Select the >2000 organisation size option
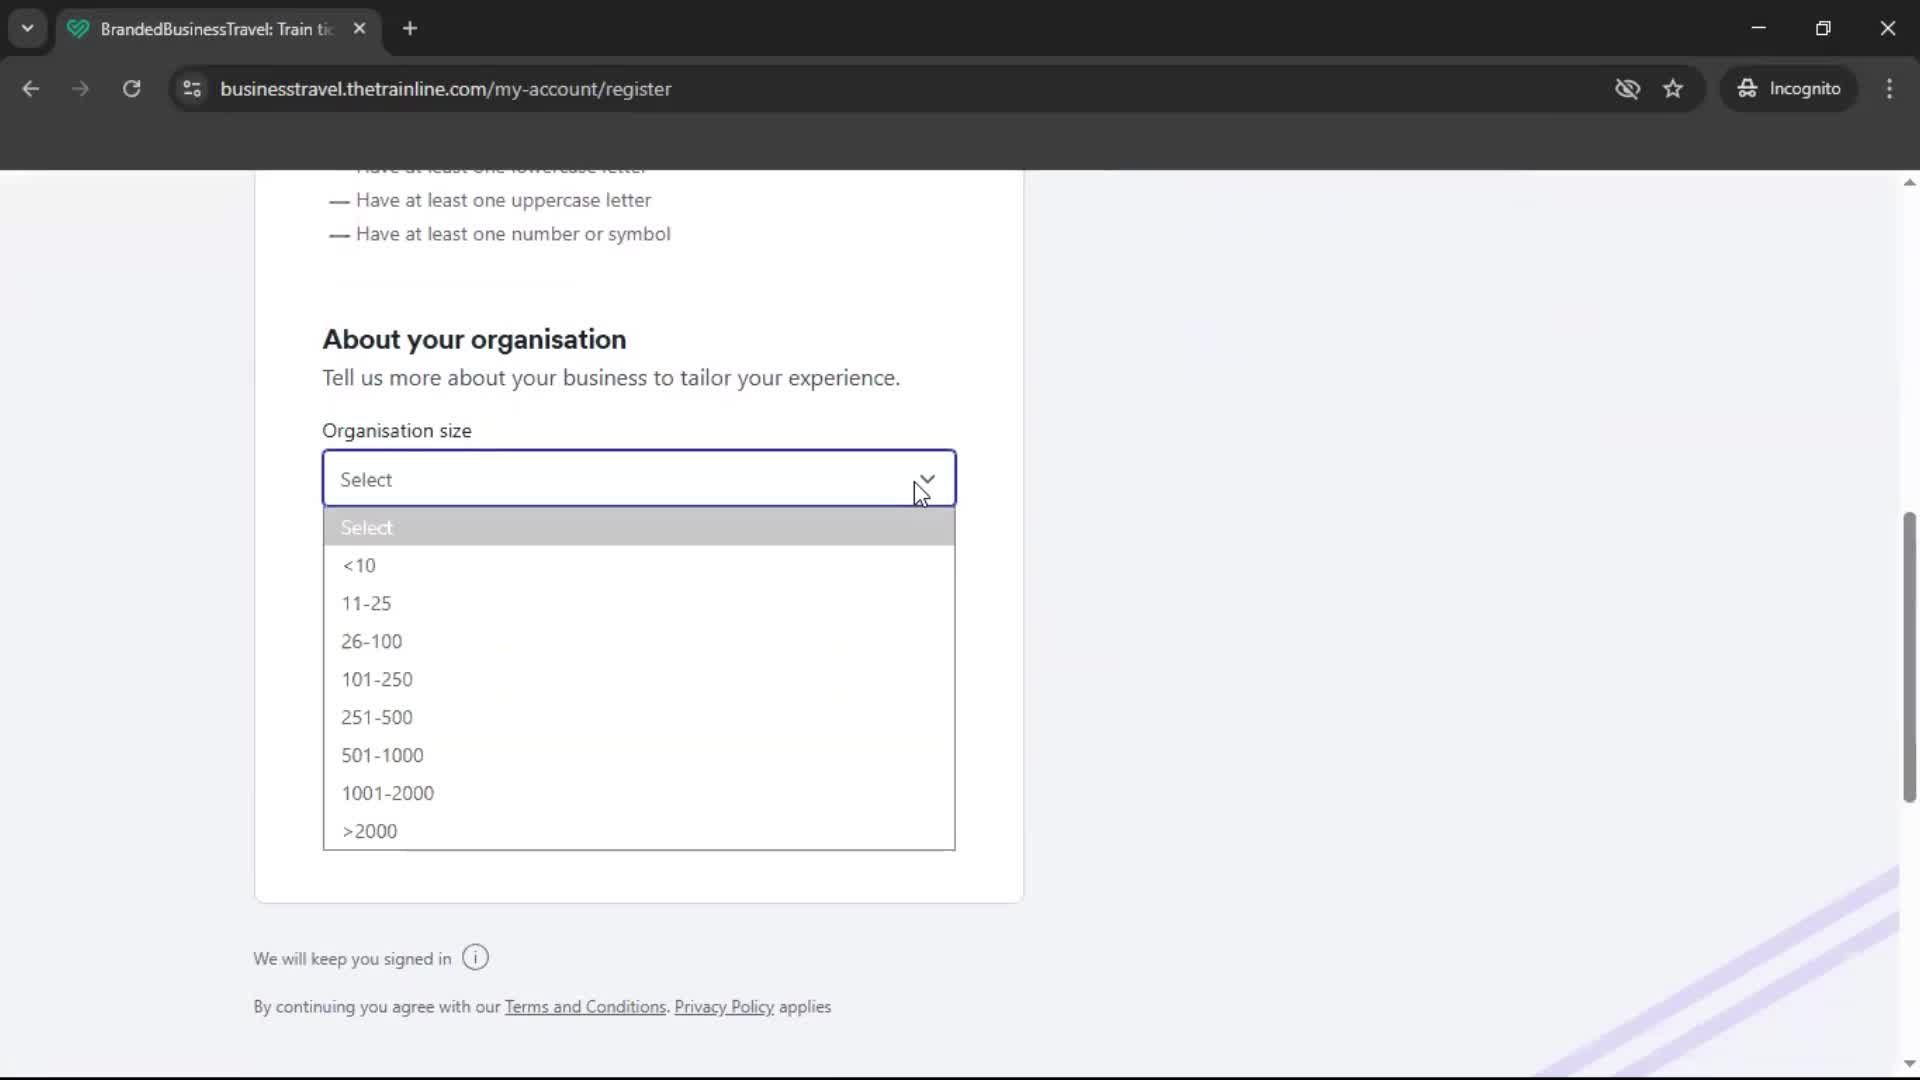This screenshot has height=1080, width=1920. [x=369, y=830]
